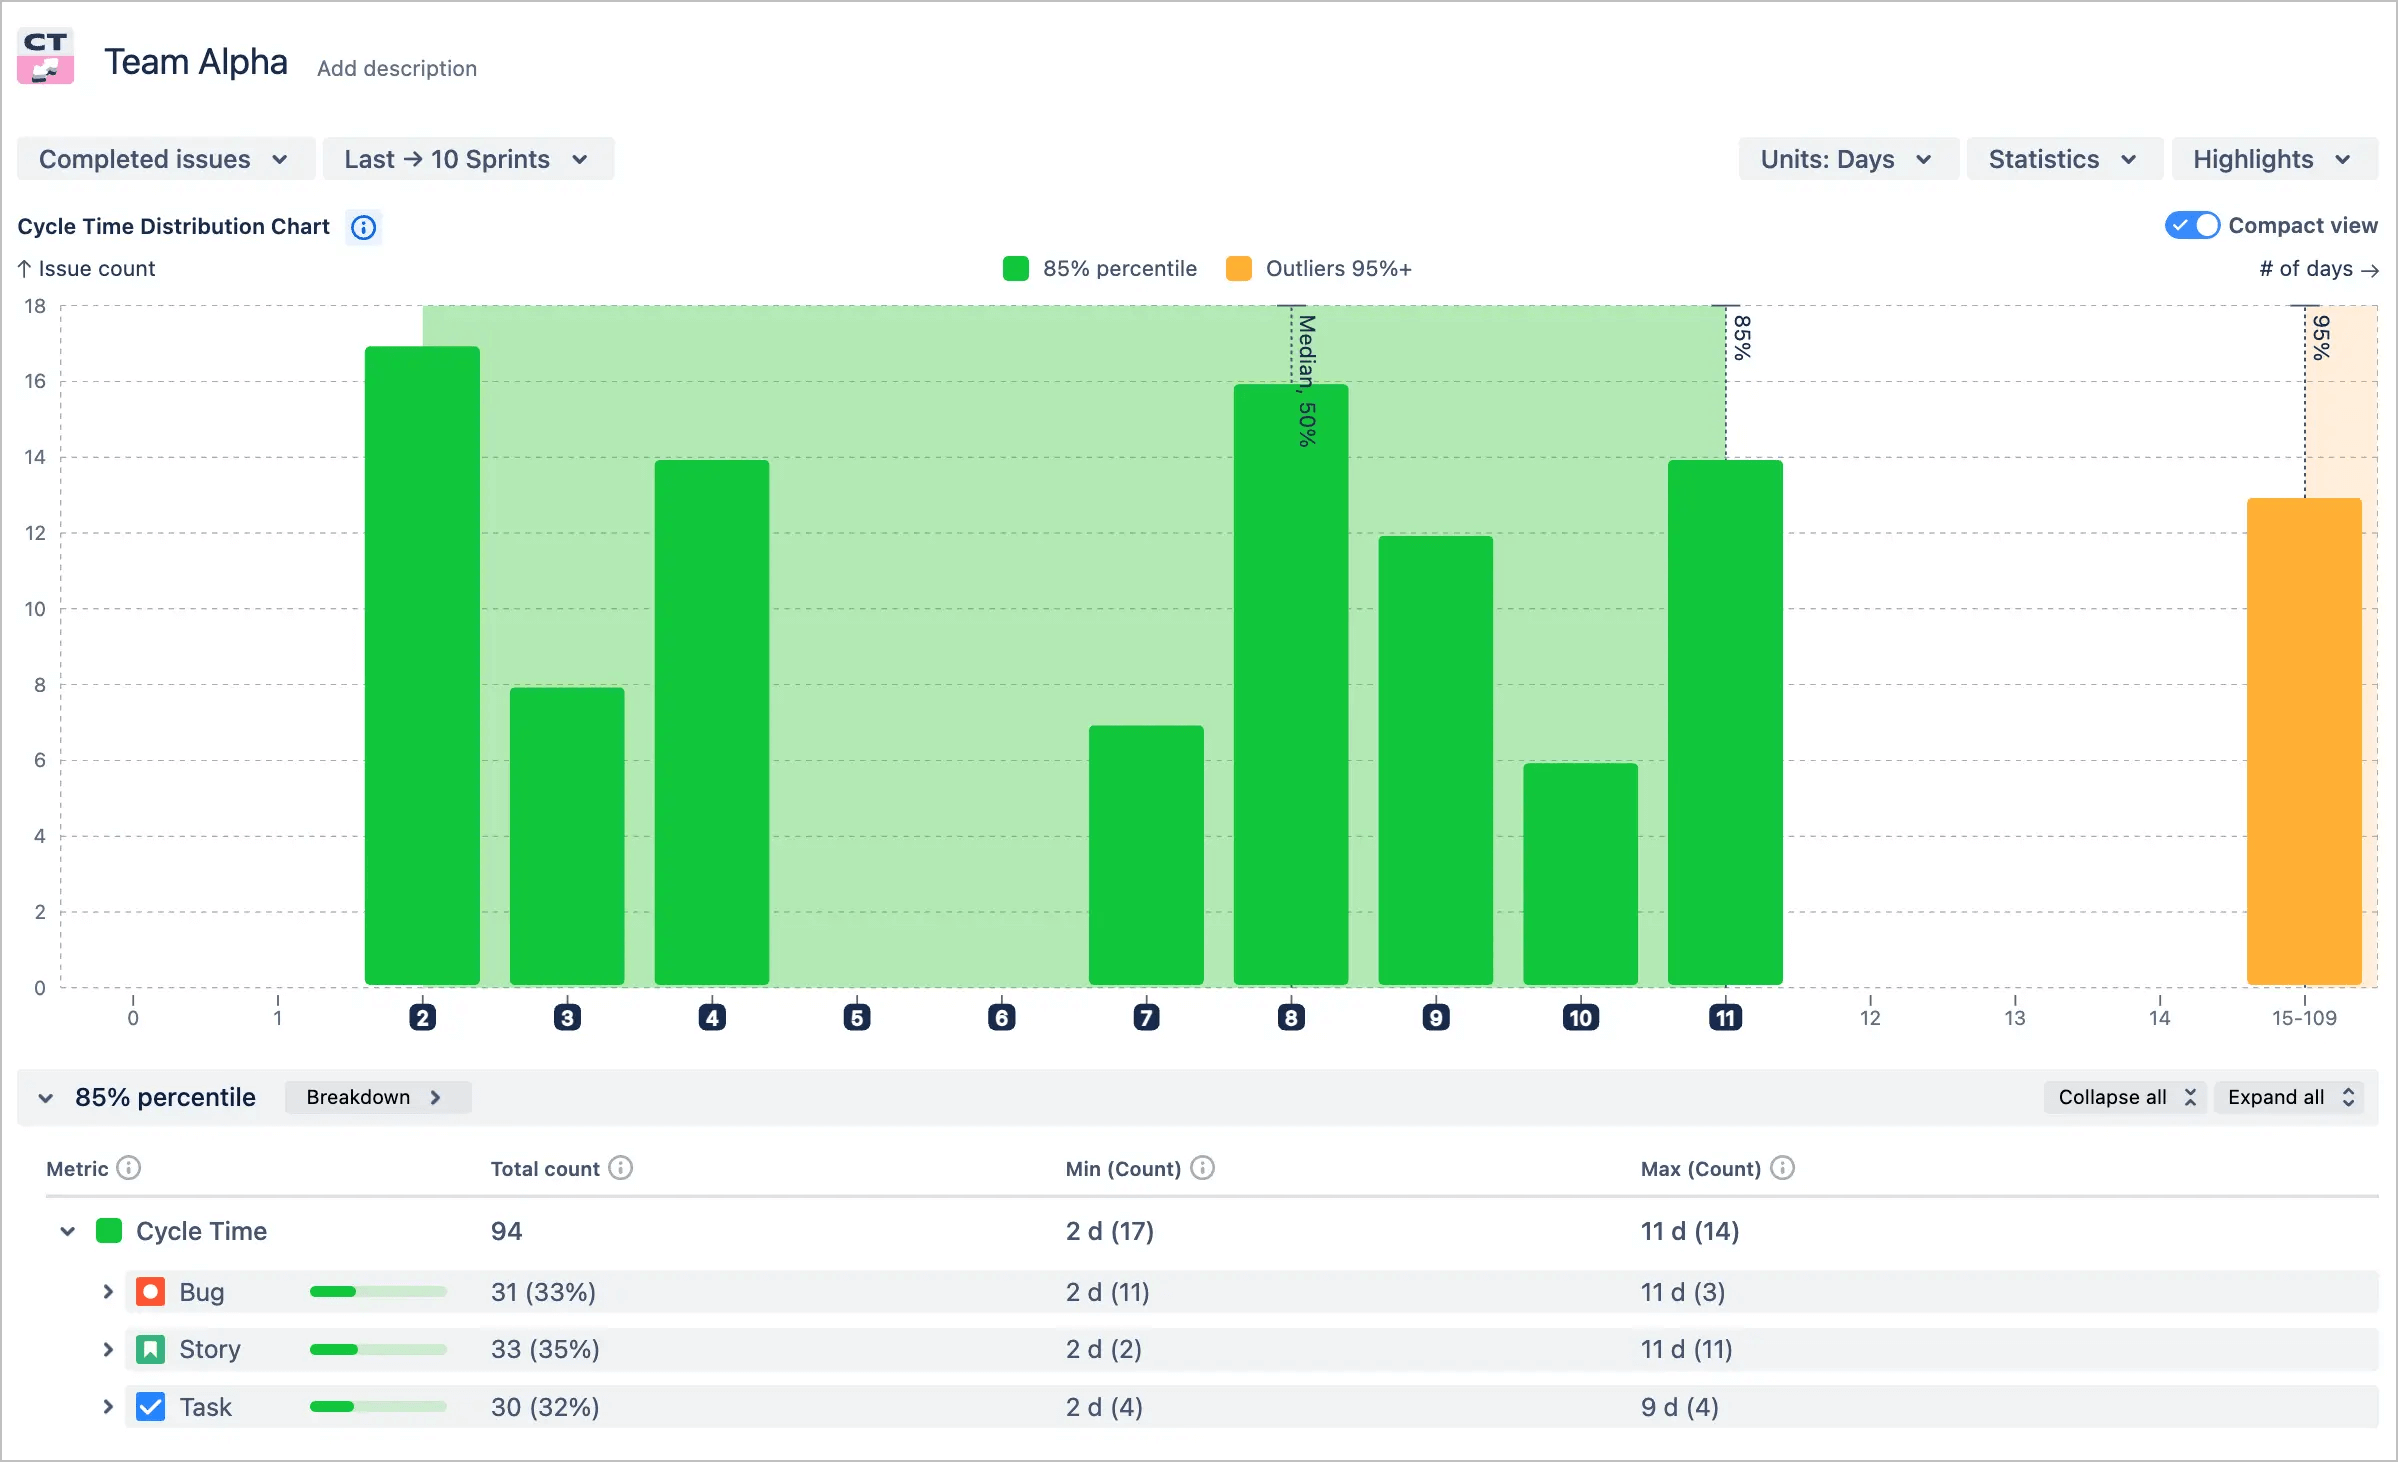Open the Completed issues dropdown

click(x=164, y=158)
